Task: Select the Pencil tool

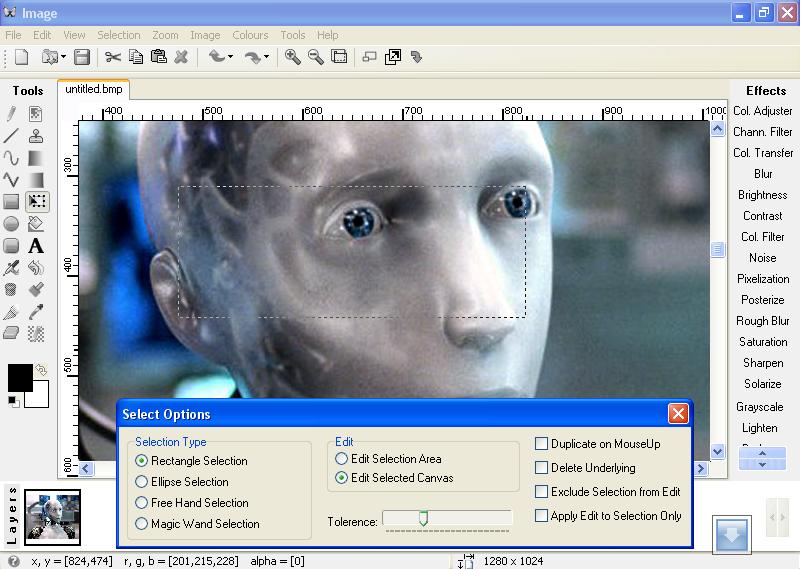Action: pos(11,114)
